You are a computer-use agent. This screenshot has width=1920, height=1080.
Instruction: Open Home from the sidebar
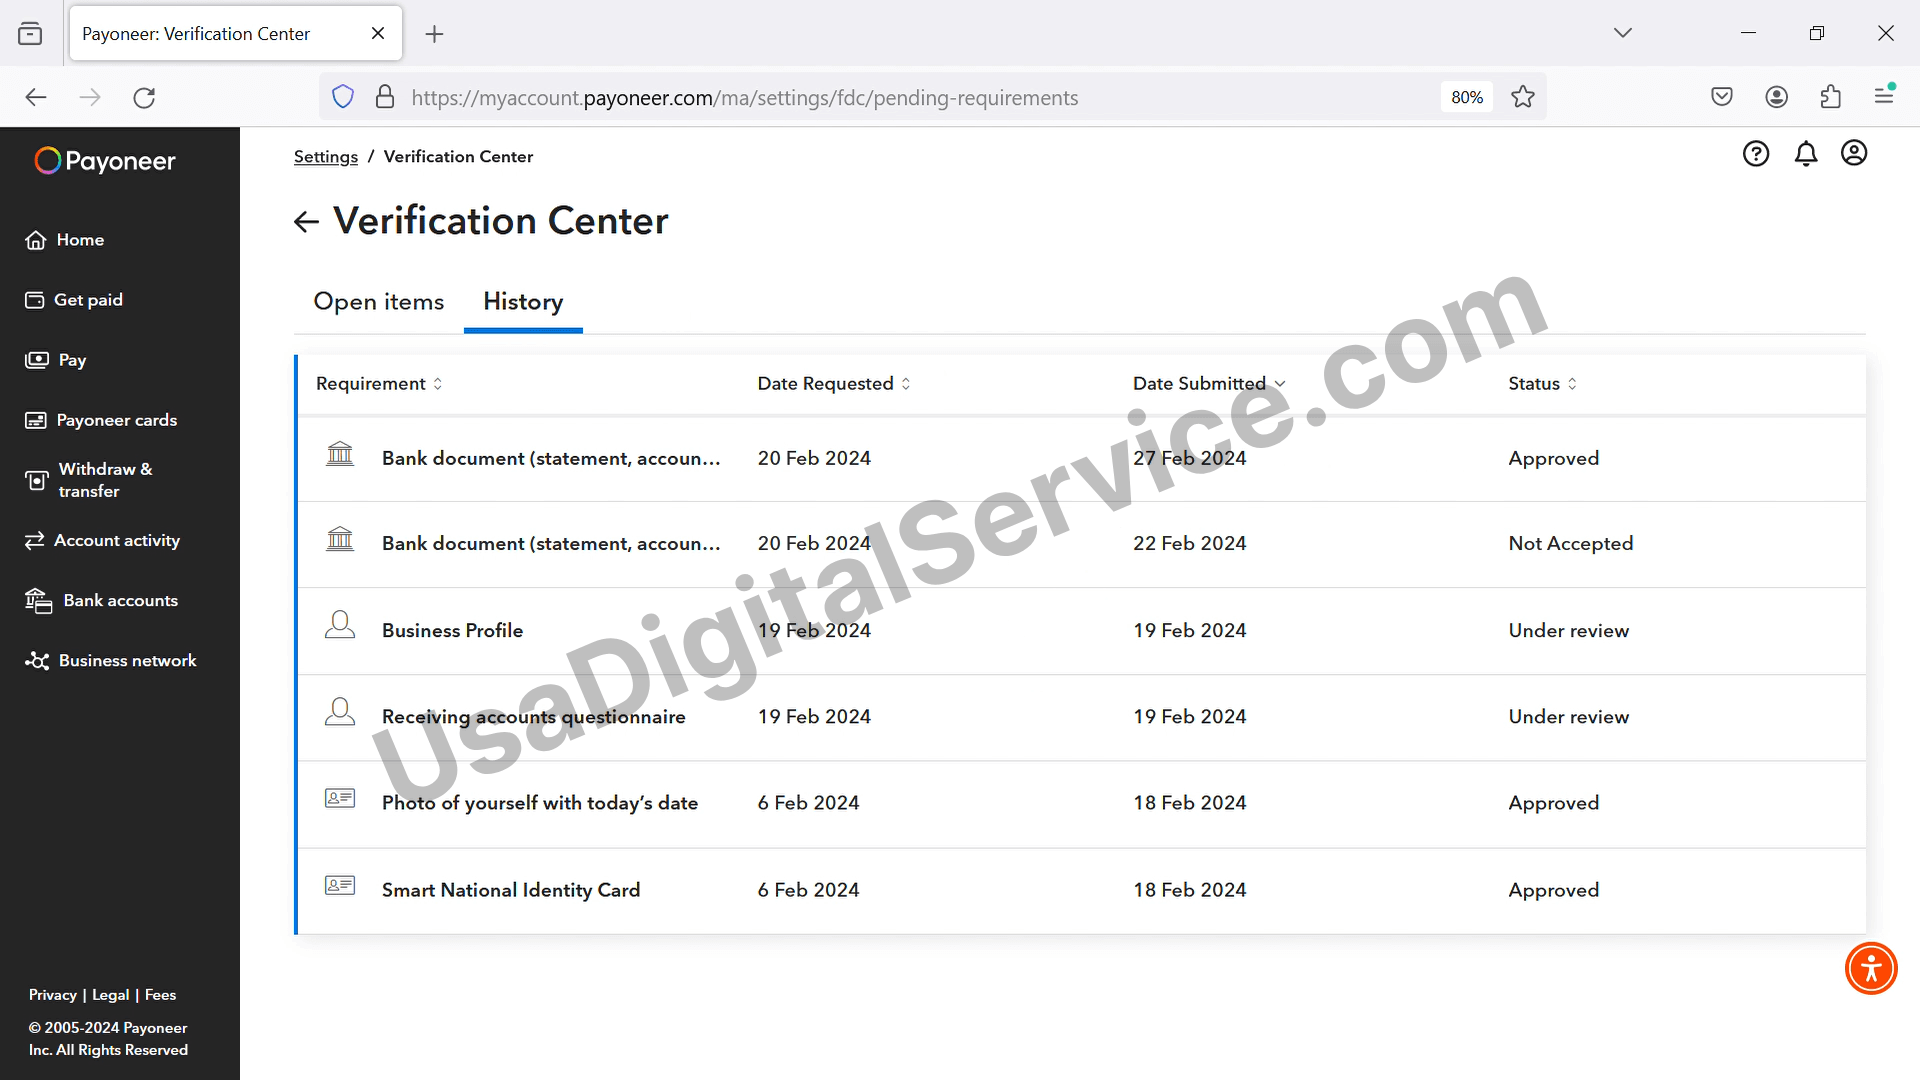(65, 240)
